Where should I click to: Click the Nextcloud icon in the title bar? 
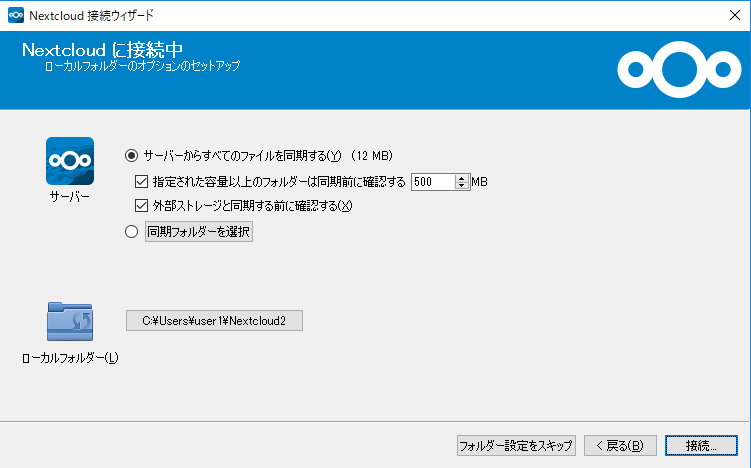[16, 15]
